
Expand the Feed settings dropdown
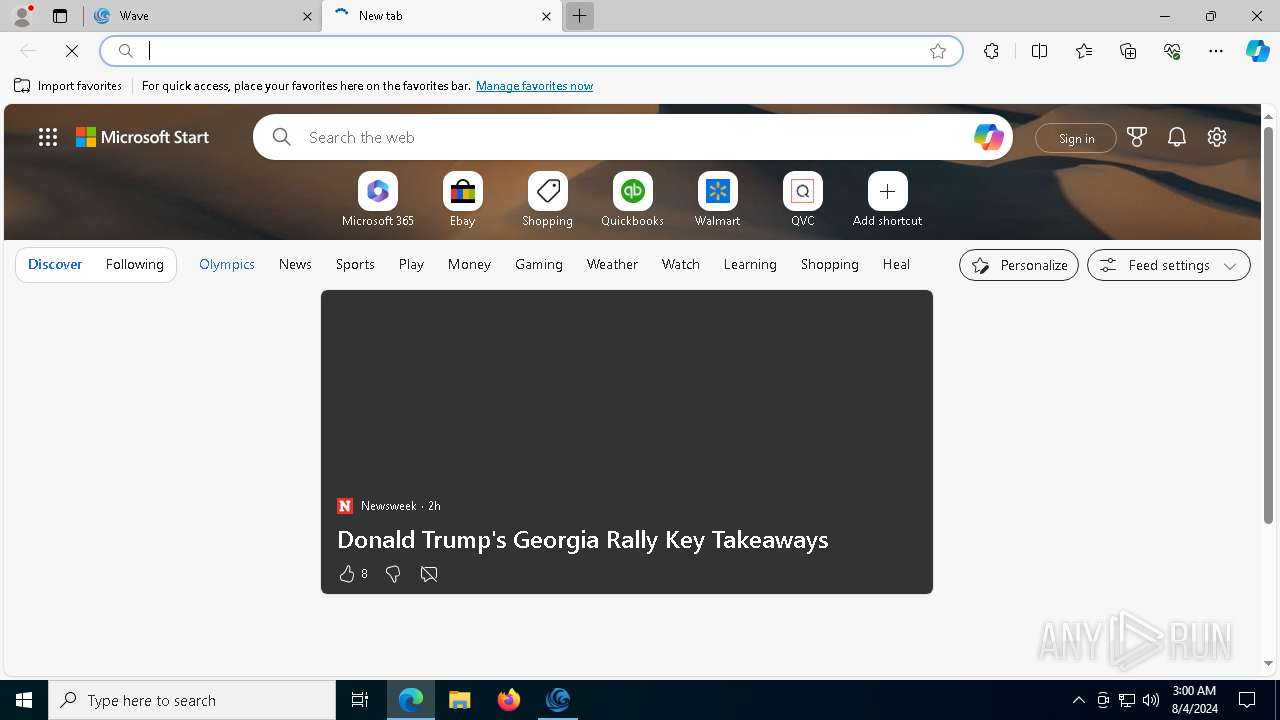pos(1169,265)
